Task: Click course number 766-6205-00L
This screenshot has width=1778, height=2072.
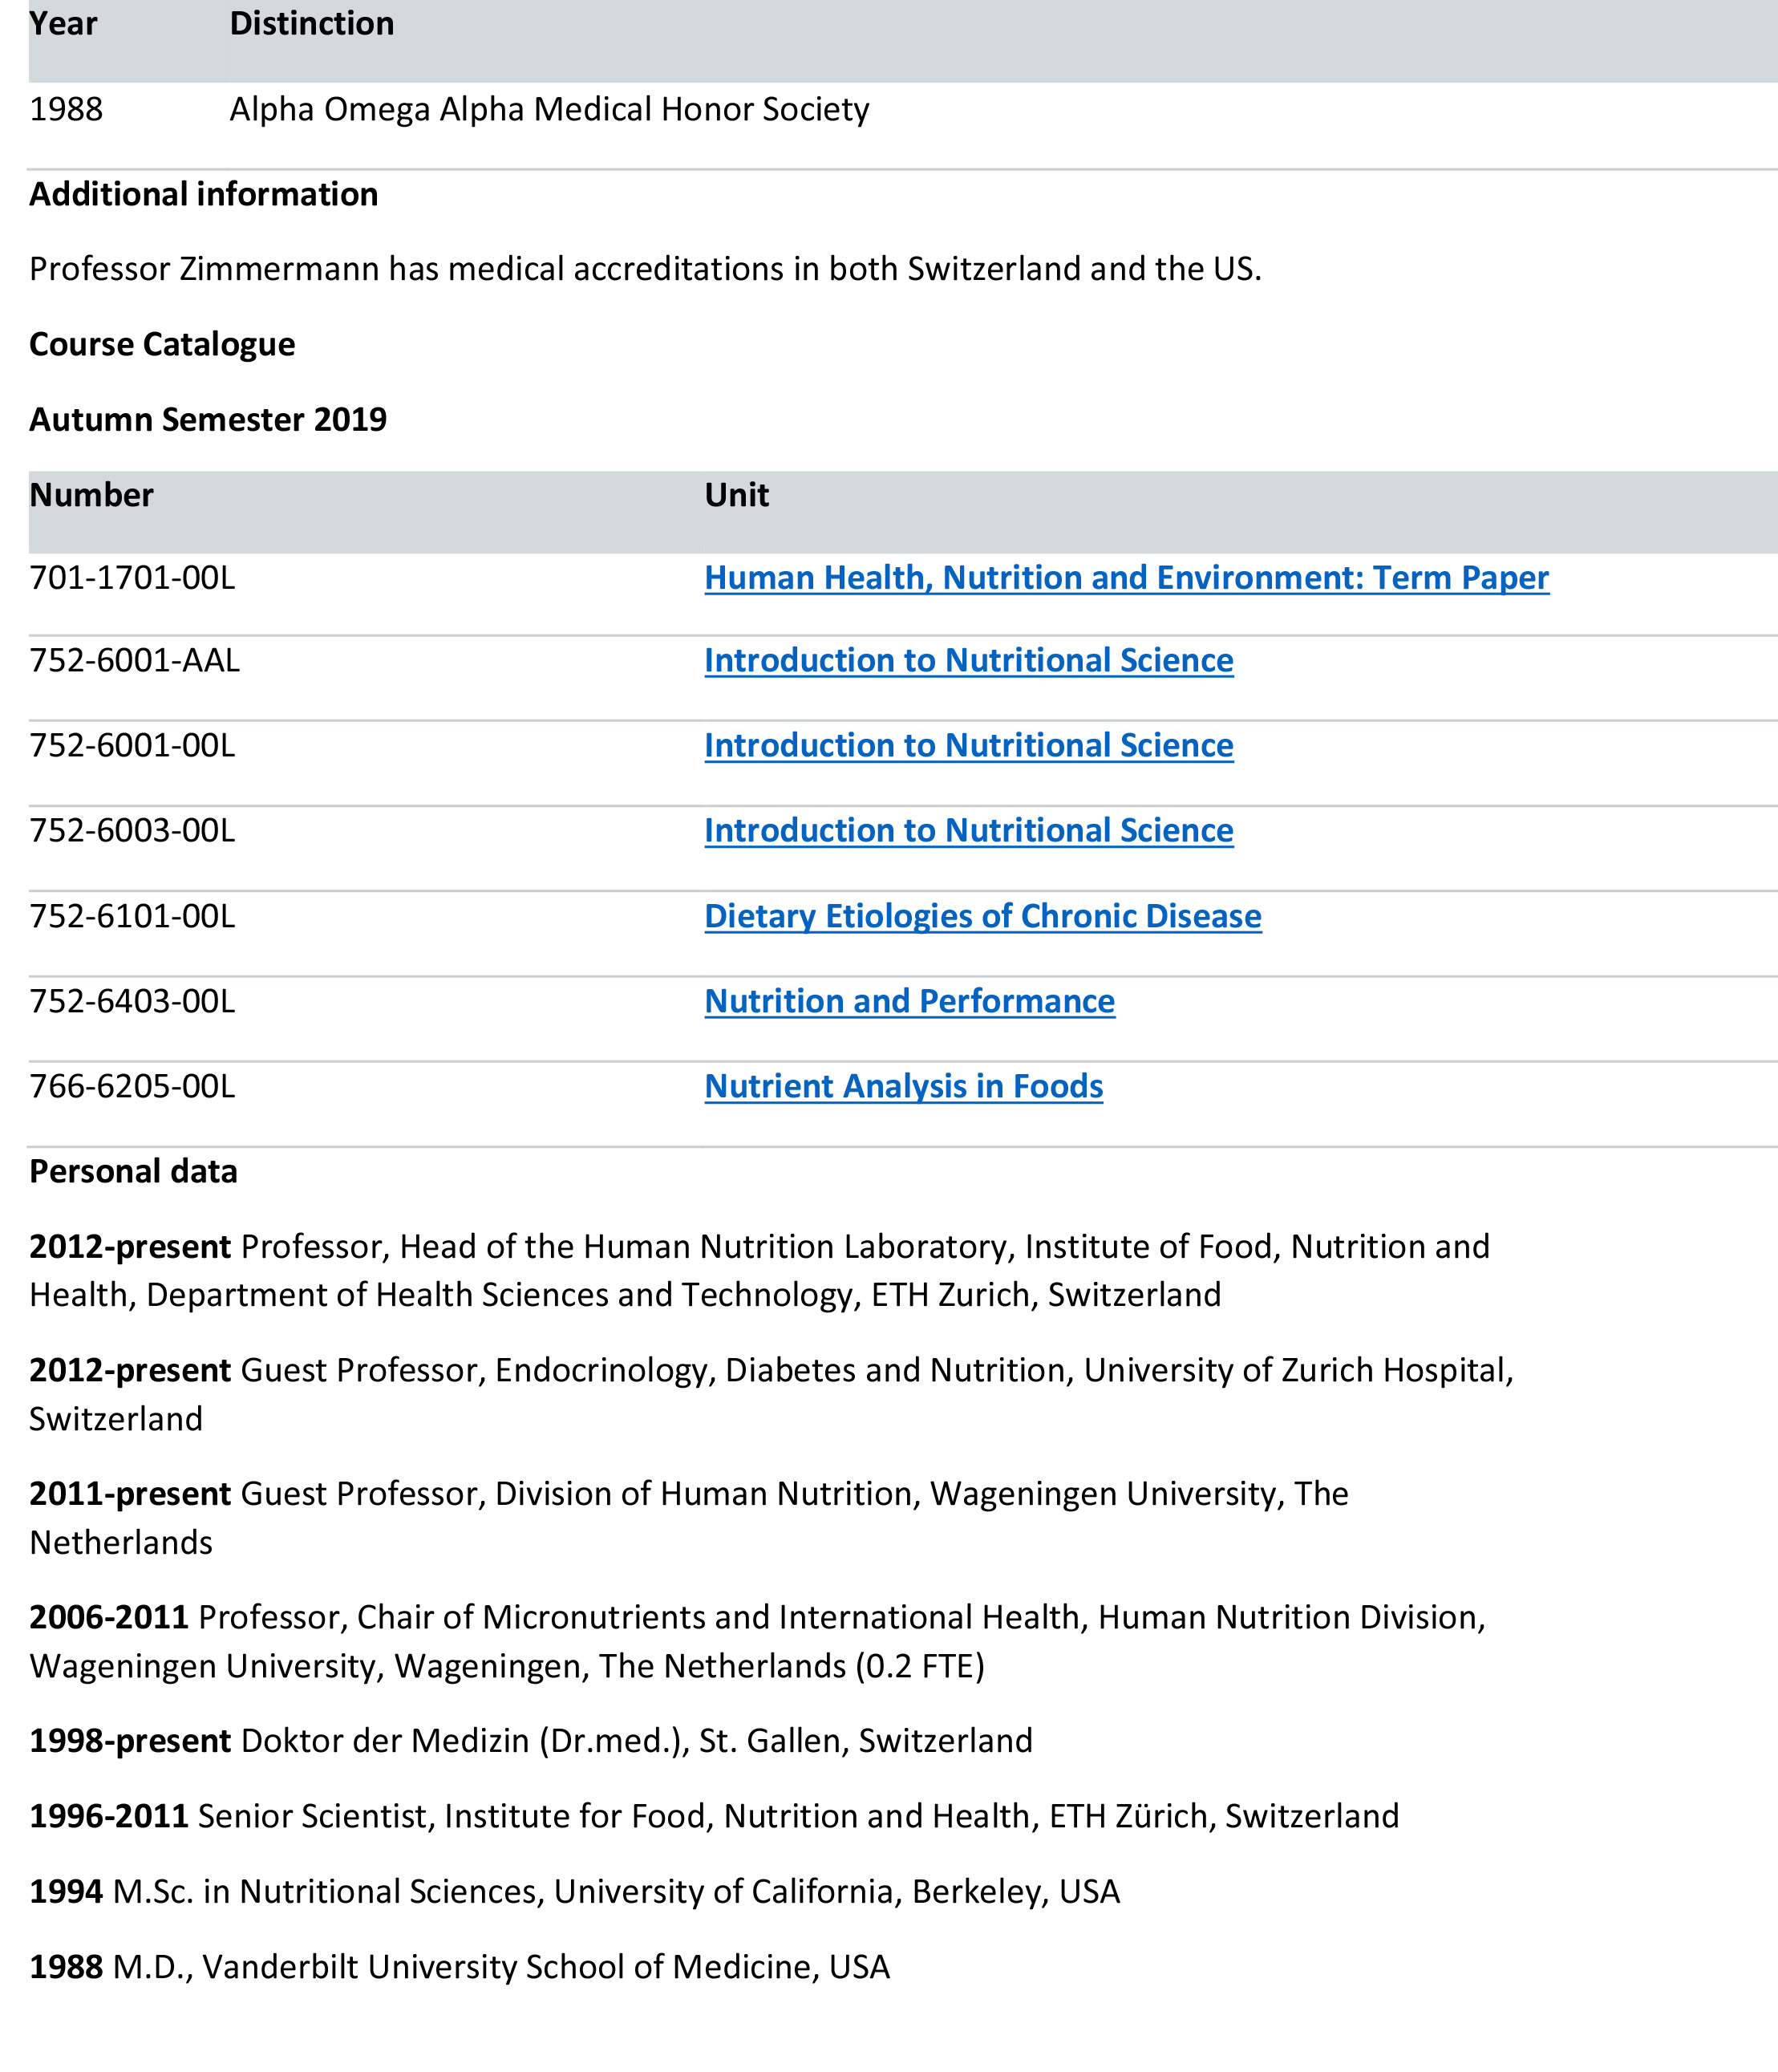Action: 132,1087
